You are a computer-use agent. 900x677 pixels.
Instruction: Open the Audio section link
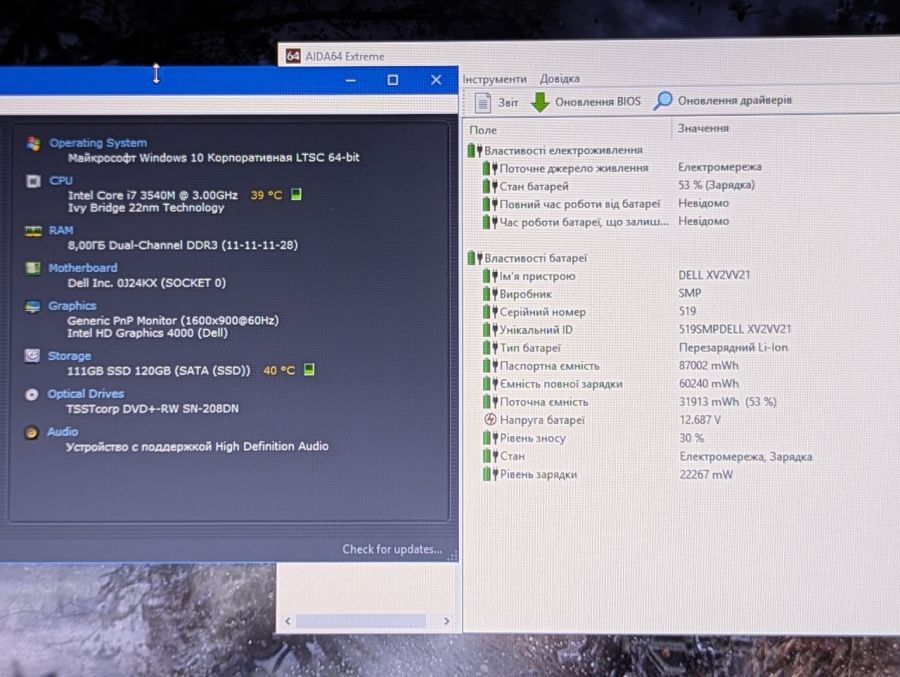coord(63,432)
